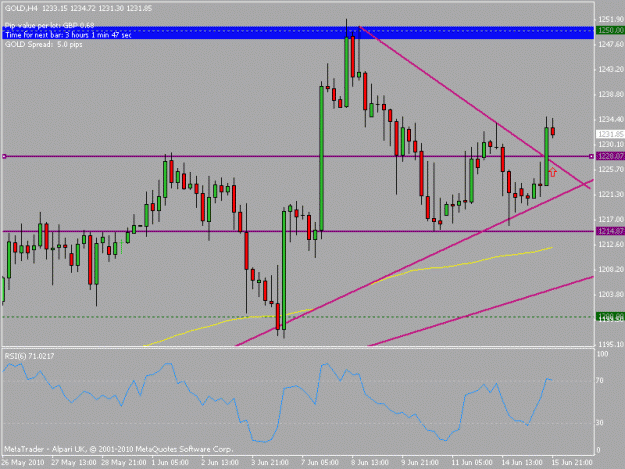Viewport: 625px width, 469px height.
Task: Select the green dashed horizontal line
Action: [298, 317]
